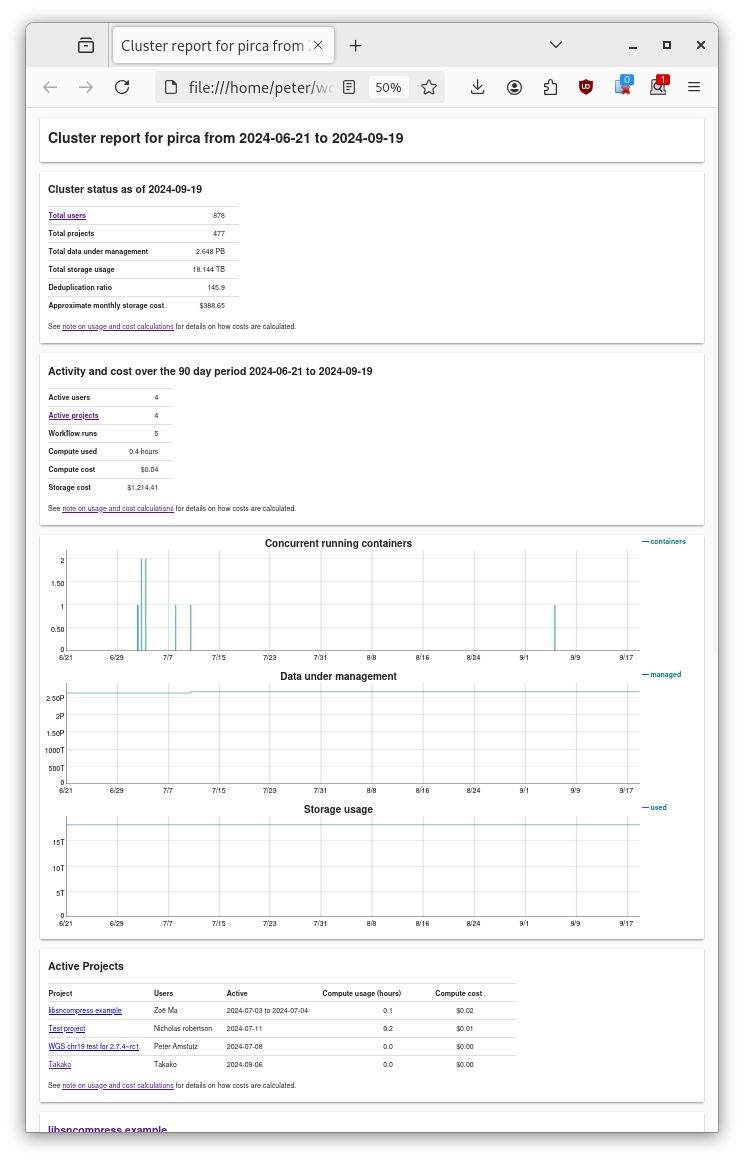Open the Total users link
Viewport: 744px width, 1161px height.
67,216
